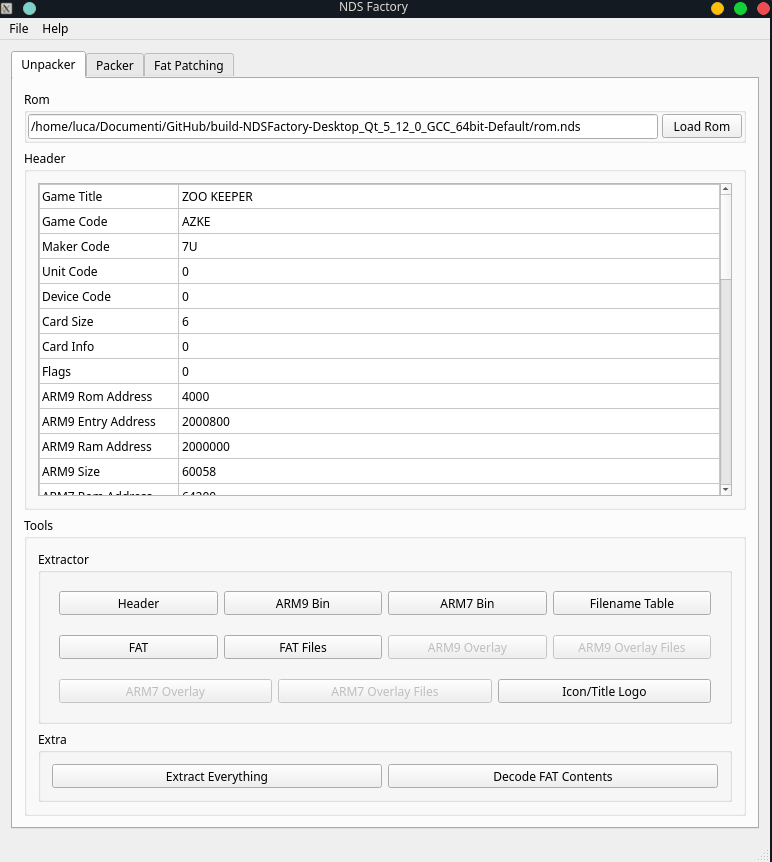The width and height of the screenshot is (772, 862).
Task: Click the ROM file path field
Action: (x=342, y=127)
